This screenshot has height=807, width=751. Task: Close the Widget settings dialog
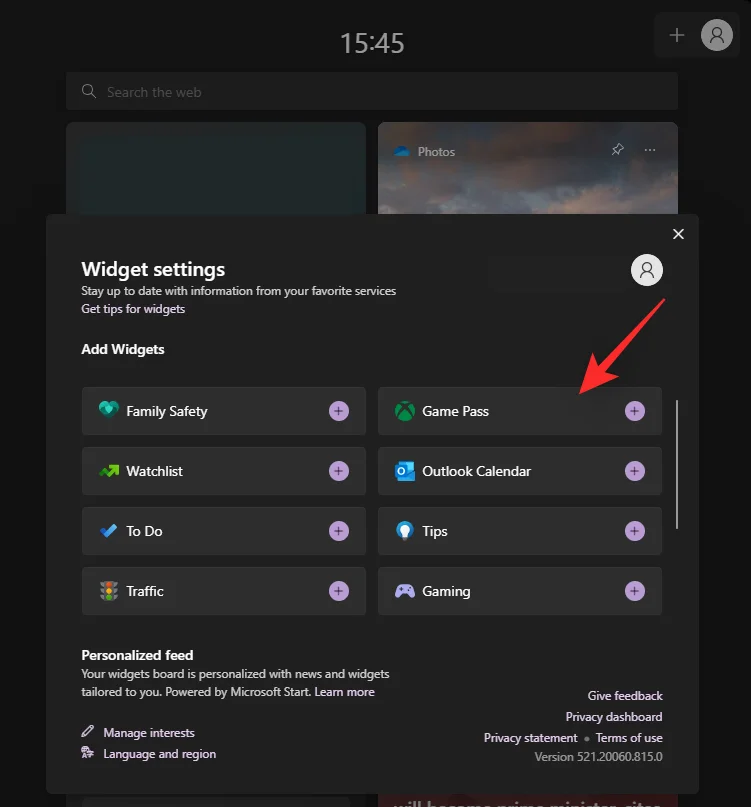(678, 234)
